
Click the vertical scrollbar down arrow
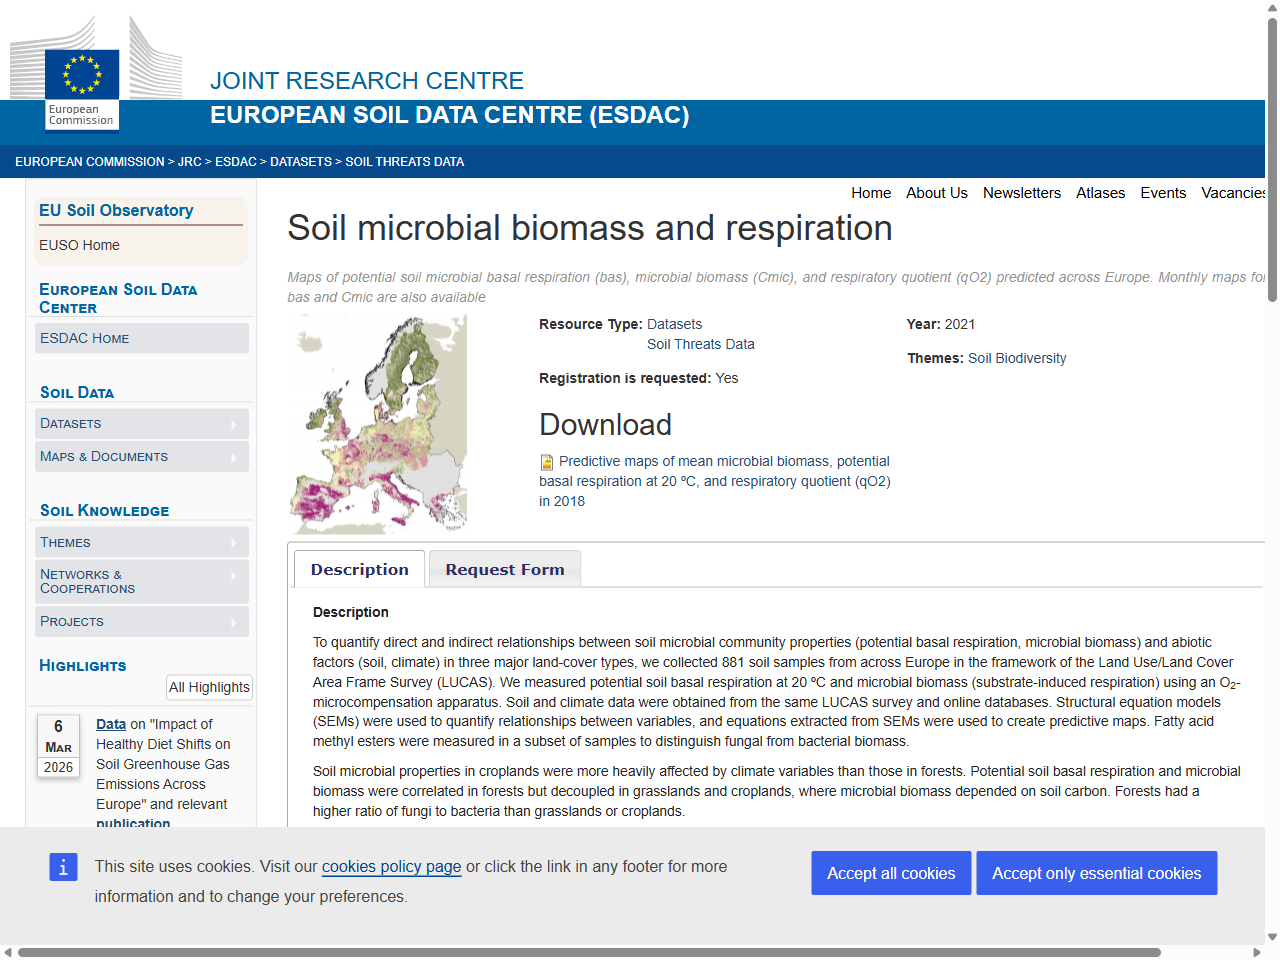pyautogui.click(x=1272, y=937)
